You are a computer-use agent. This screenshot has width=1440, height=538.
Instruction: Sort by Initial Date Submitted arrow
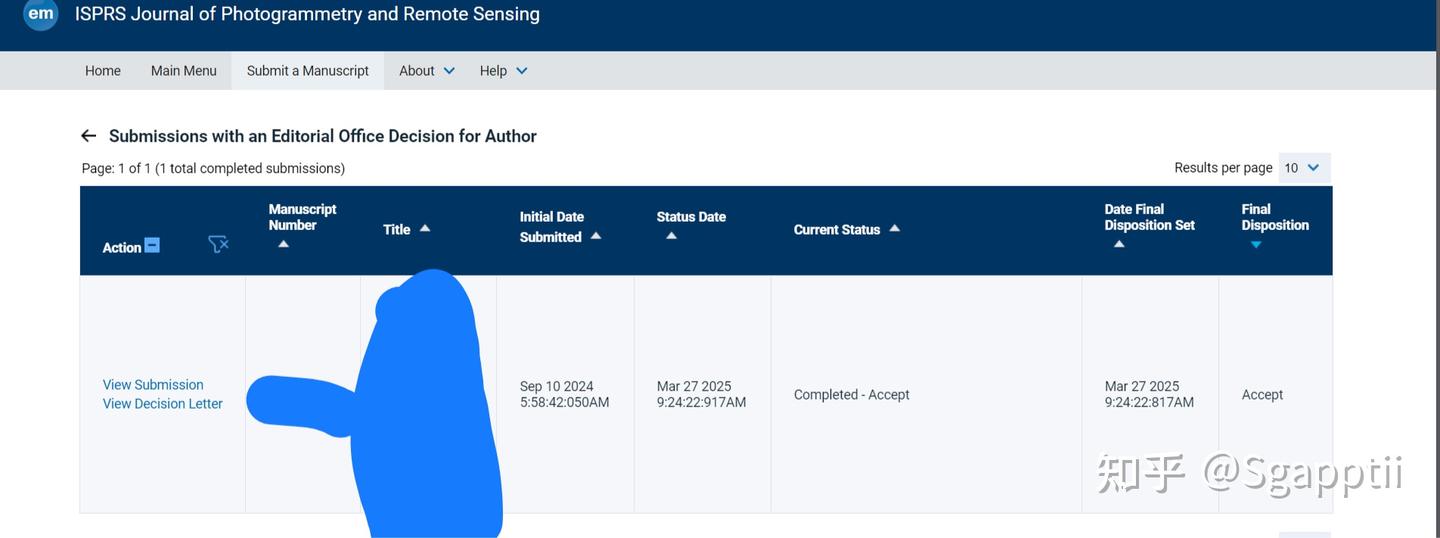[x=596, y=236]
